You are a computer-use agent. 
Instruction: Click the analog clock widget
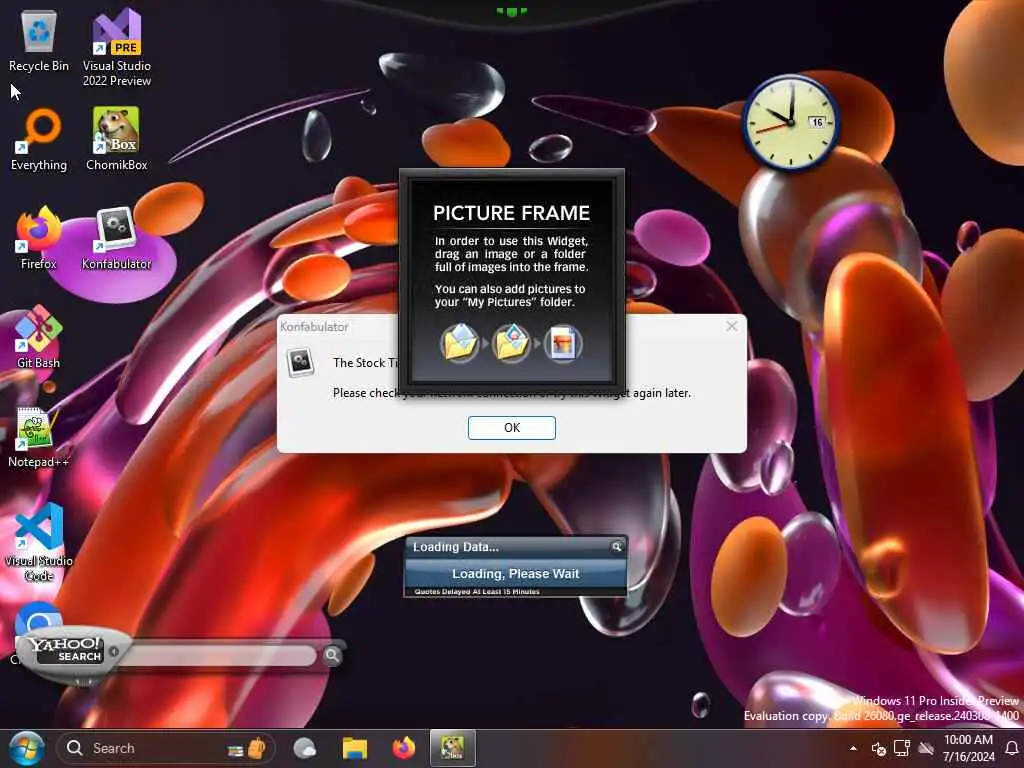click(x=791, y=121)
